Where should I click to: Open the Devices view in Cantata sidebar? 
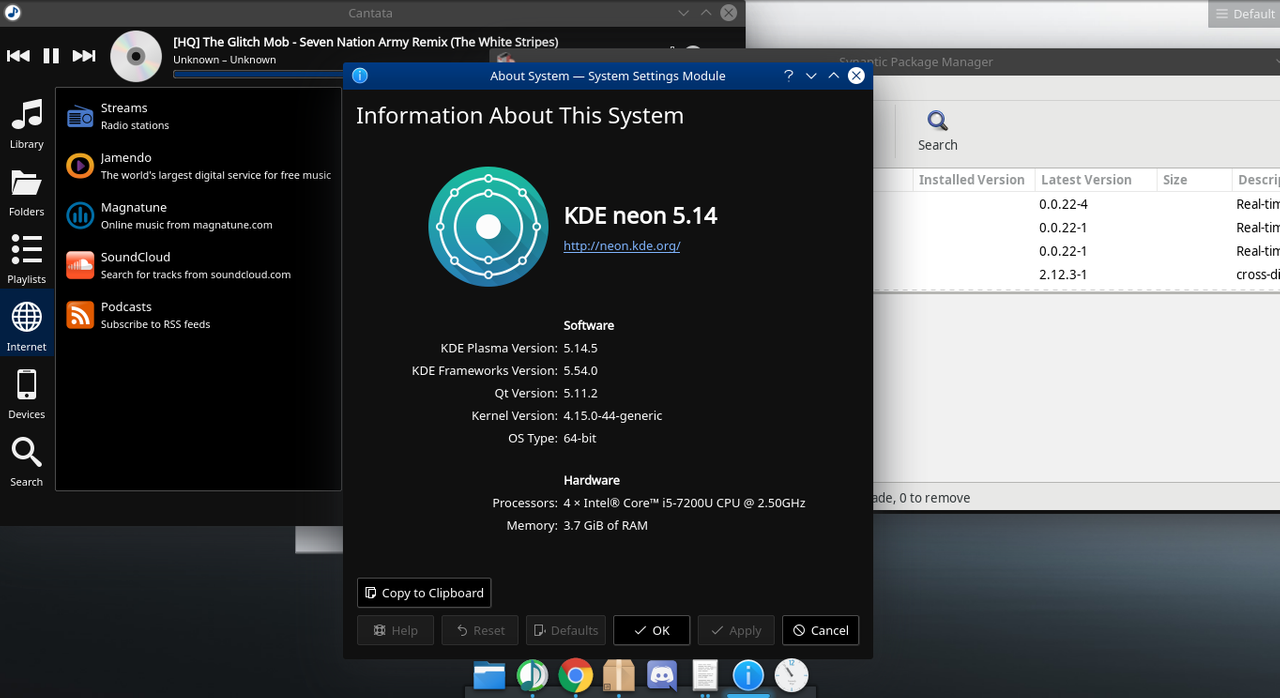27,394
